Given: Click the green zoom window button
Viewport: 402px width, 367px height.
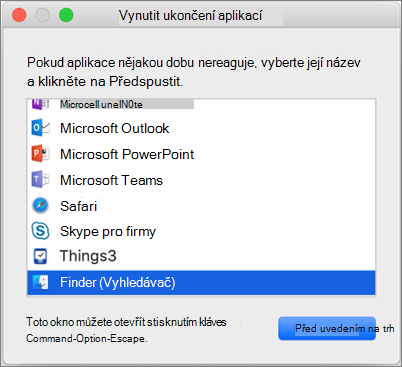Looking at the screenshot, I should [66, 15].
